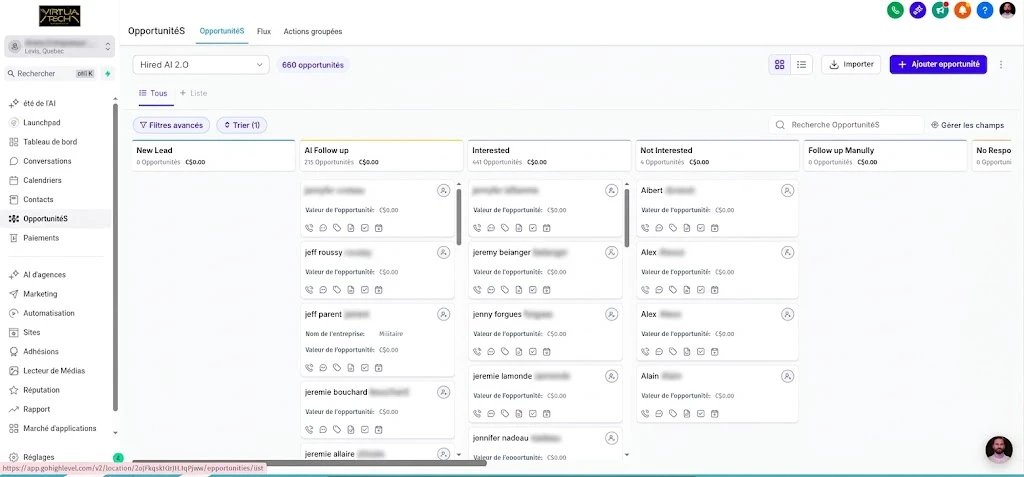The height and width of the screenshot is (477, 1024).
Task: Click the Virtua Tech logo
Action: point(59,16)
